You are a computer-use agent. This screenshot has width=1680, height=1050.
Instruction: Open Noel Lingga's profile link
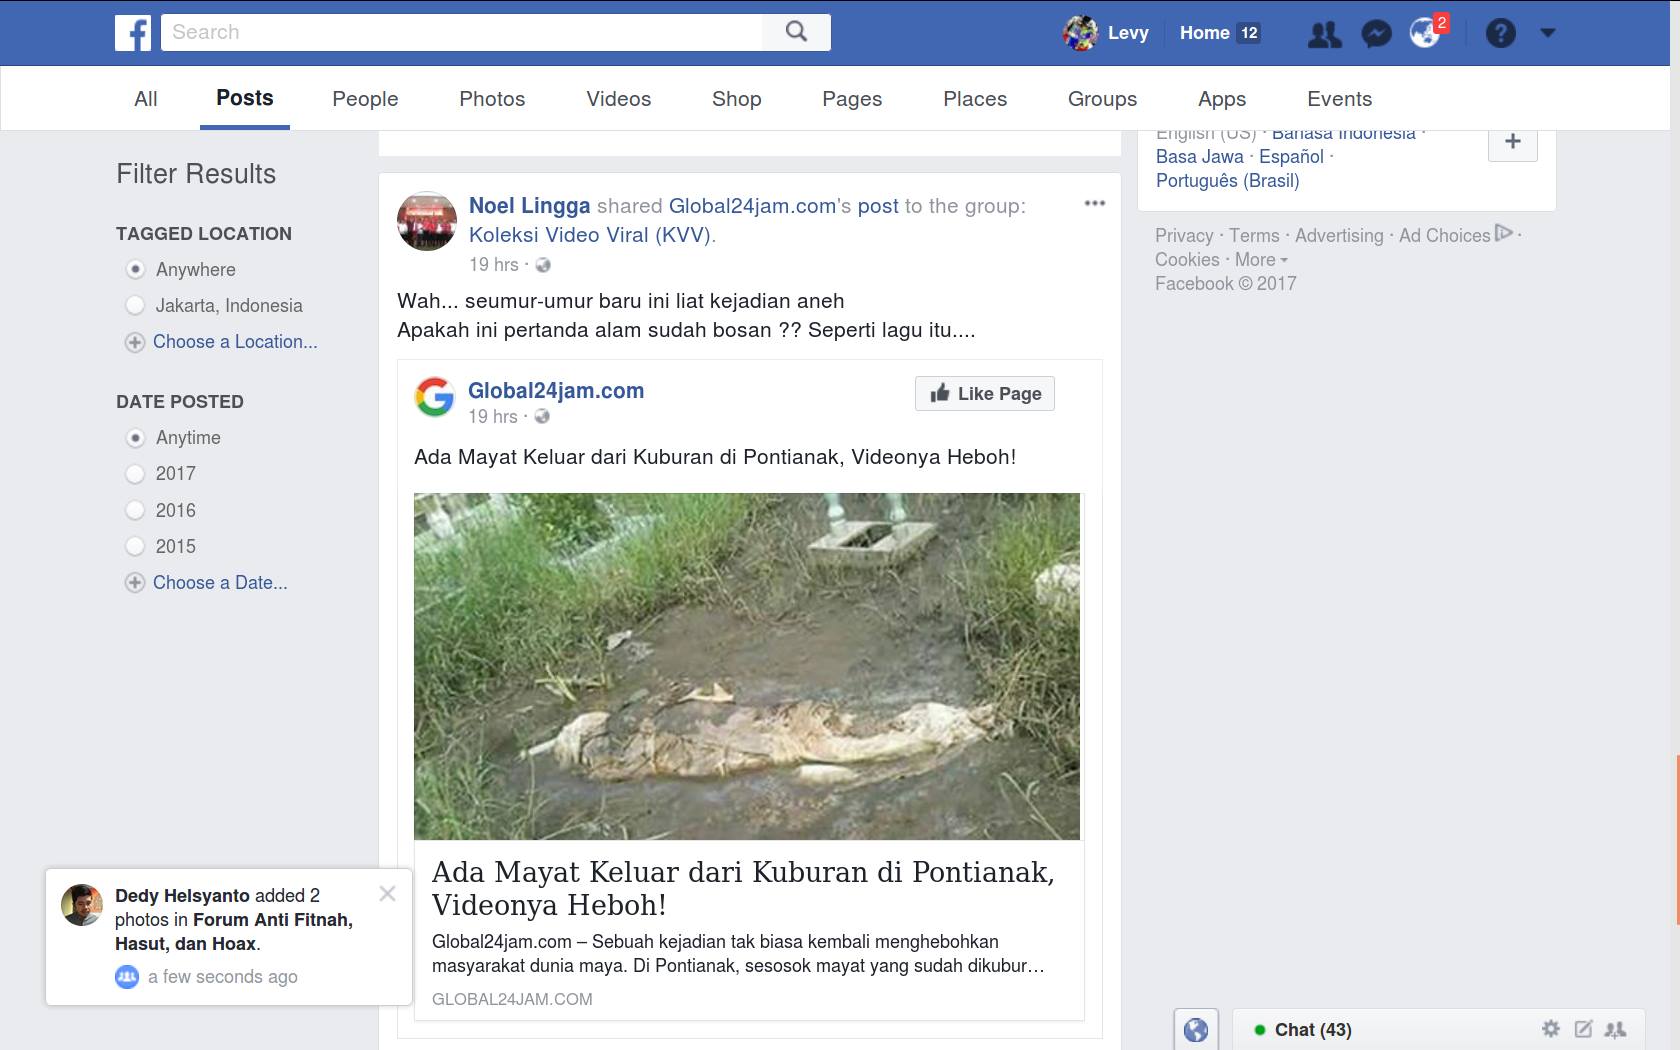point(529,206)
